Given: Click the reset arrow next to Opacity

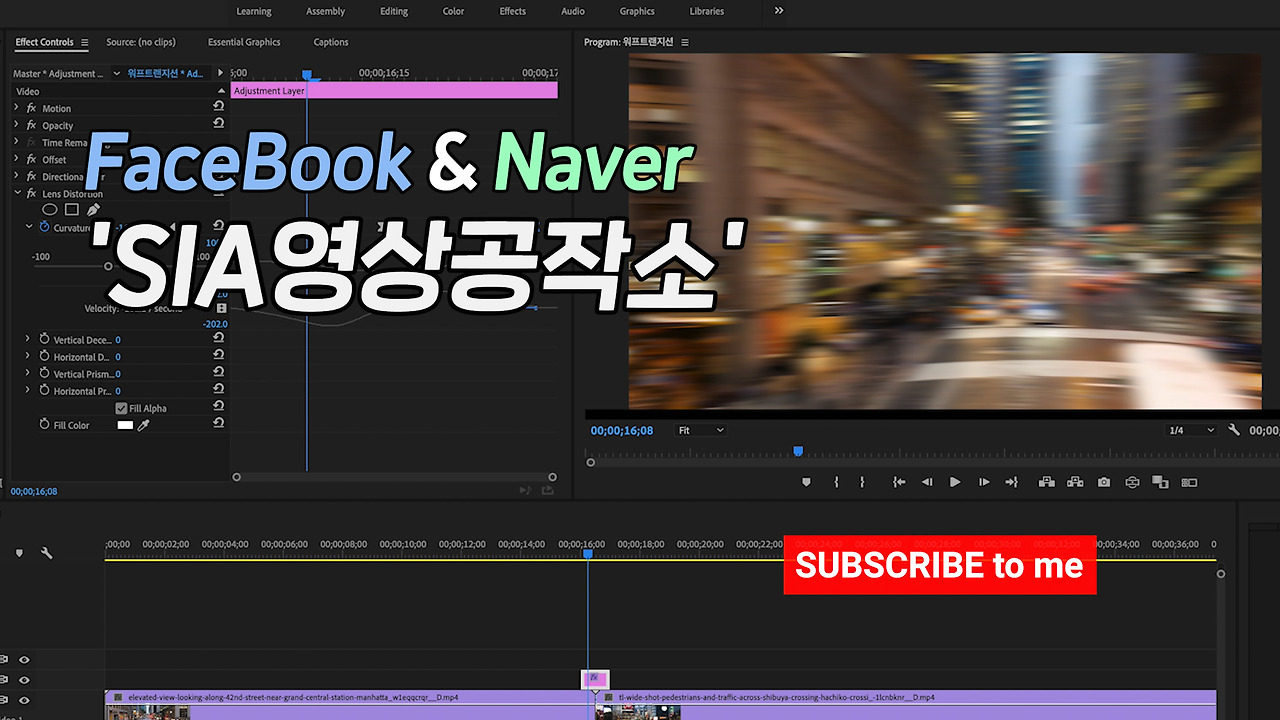Looking at the screenshot, I should pyautogui.click(x=219, y=123).
